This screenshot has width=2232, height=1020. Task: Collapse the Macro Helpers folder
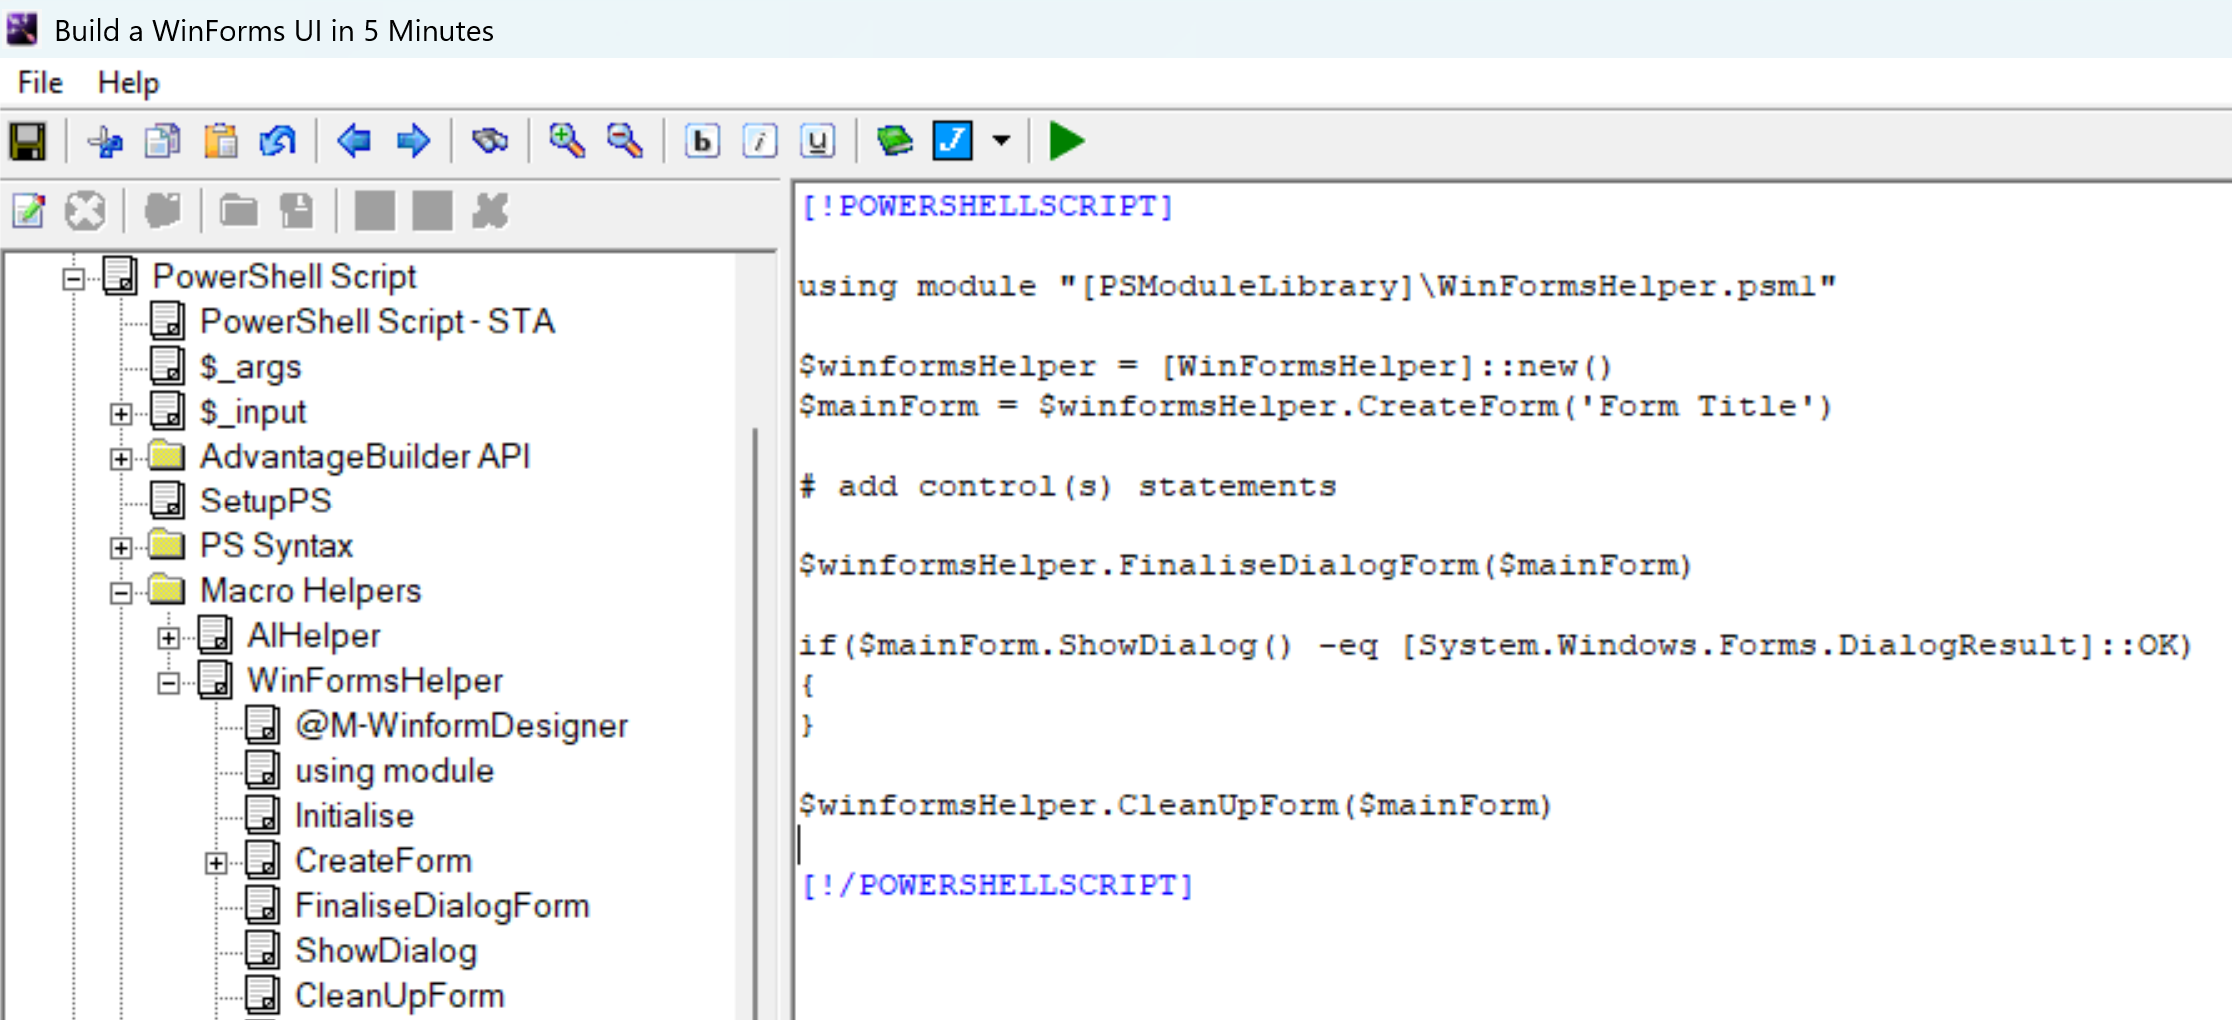point(121,593)
